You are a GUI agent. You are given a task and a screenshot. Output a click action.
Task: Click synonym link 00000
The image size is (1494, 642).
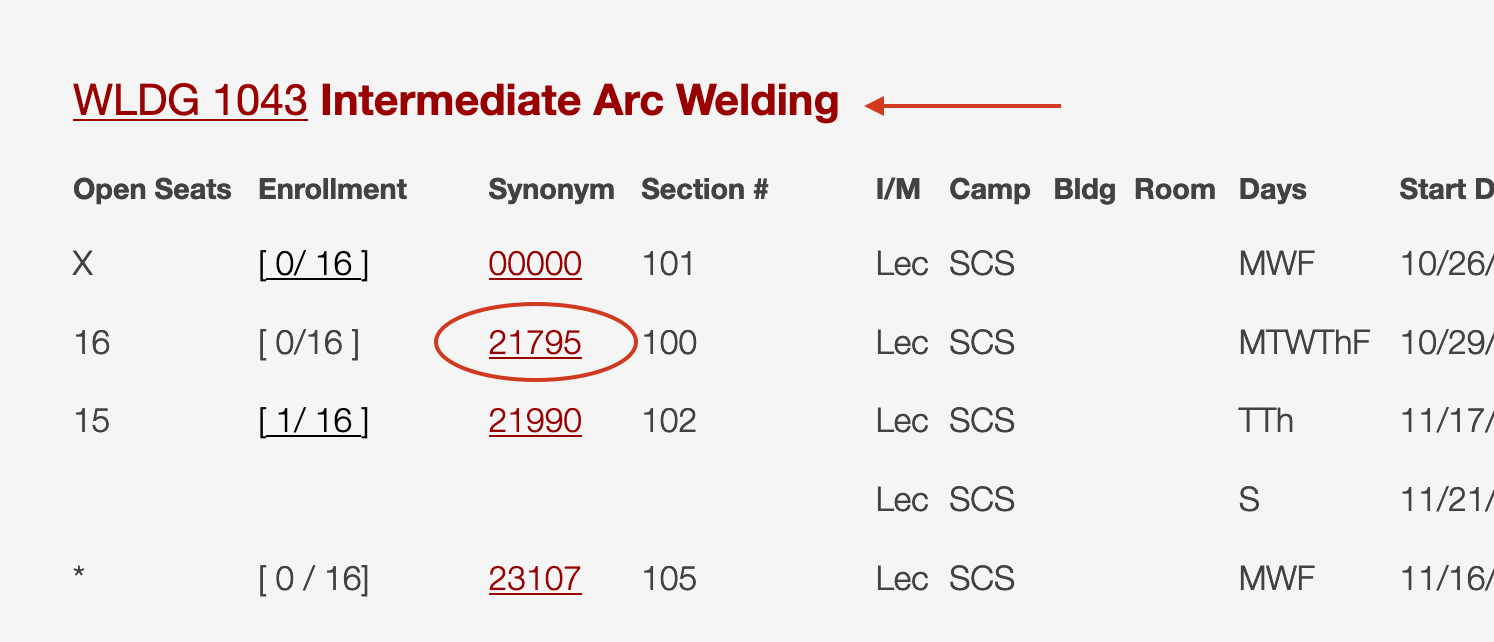pos(535,264)
